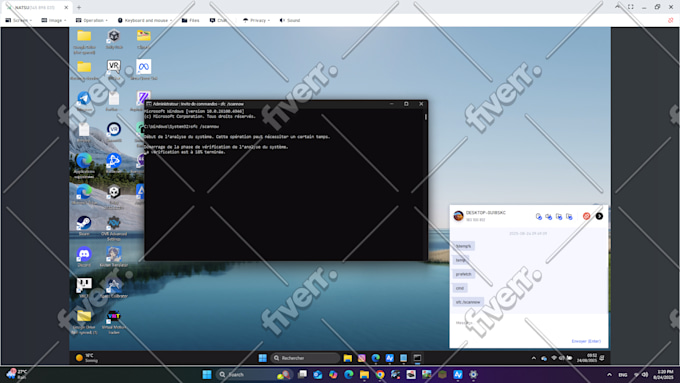This screenshot has height=383, width=680.
Task: Select the 'prefetch' chat message
Action: click(463, 274)
